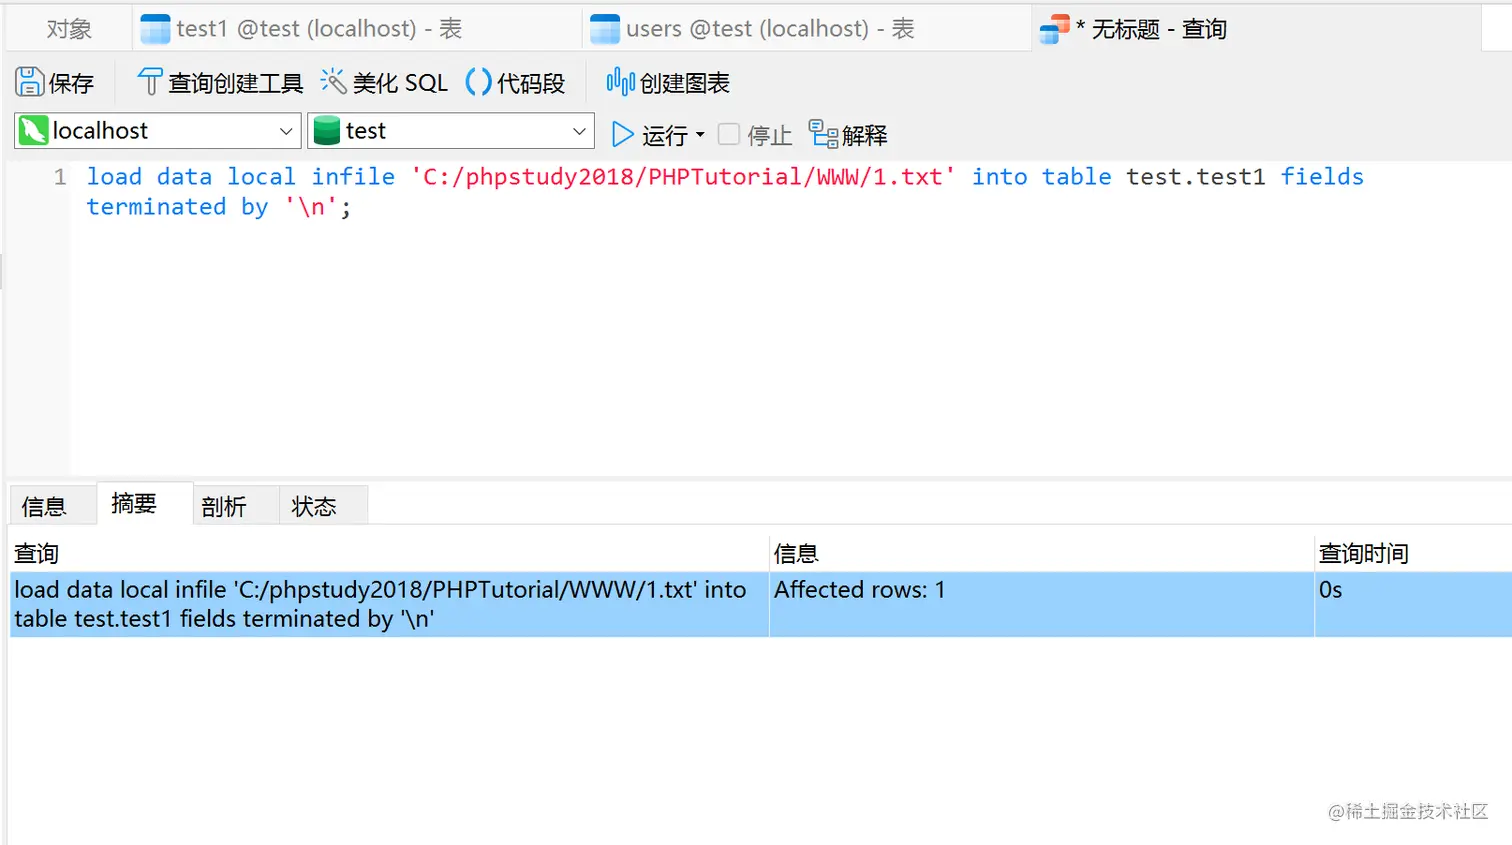The width and height of the screenshot is (1512, 845).
Task: Click the file path string in SQL editor
Action: tap(683, 177)
